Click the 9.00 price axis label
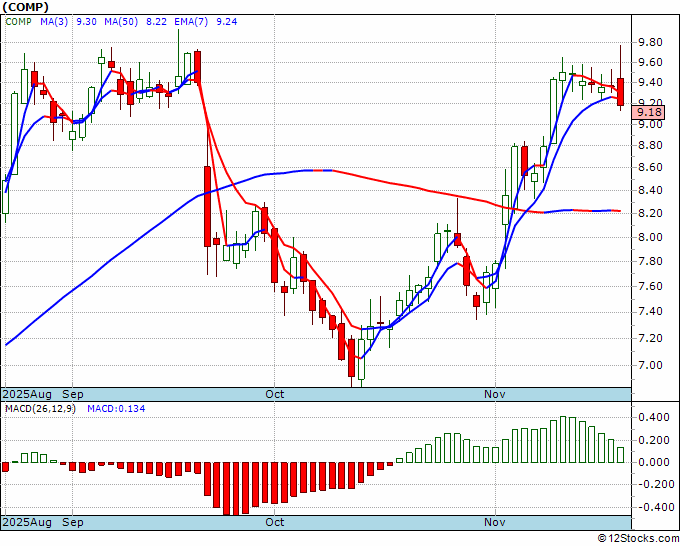The image size is (680, 546). (650, 124)
